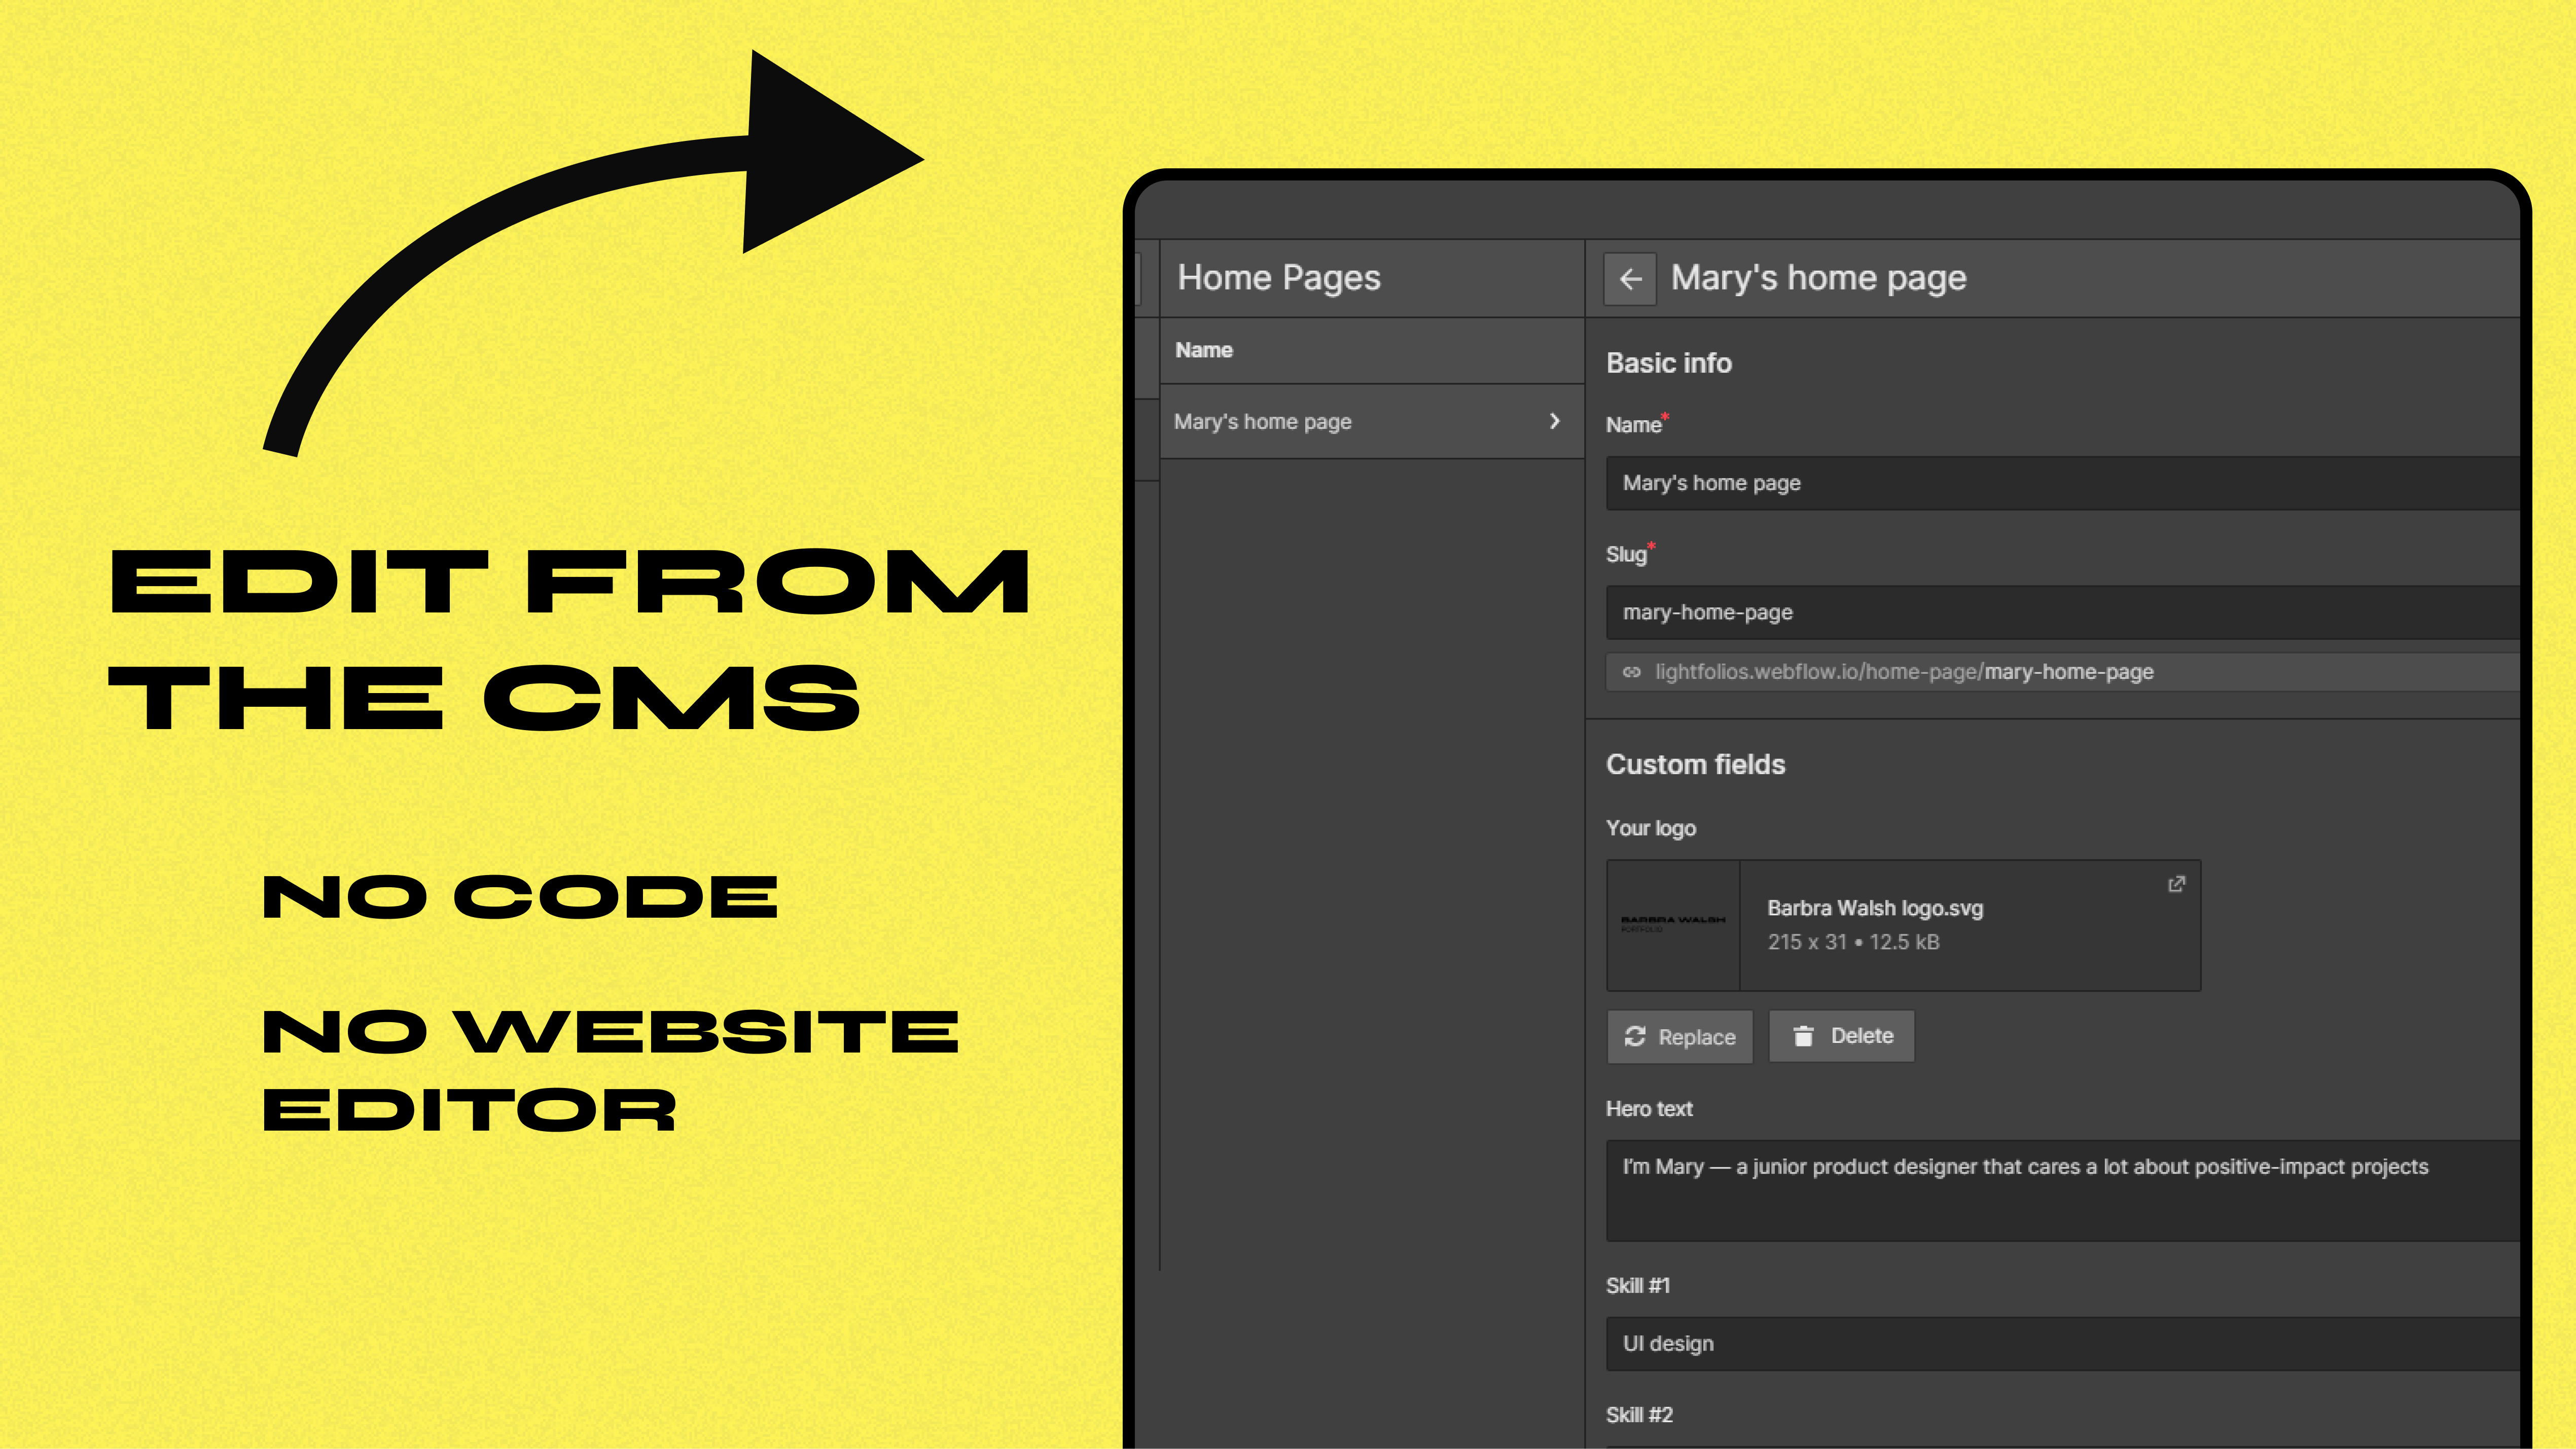
Task: Edit the Skill #1 field UI design
Action: pyautogui.click(x=2062, y=1344)
